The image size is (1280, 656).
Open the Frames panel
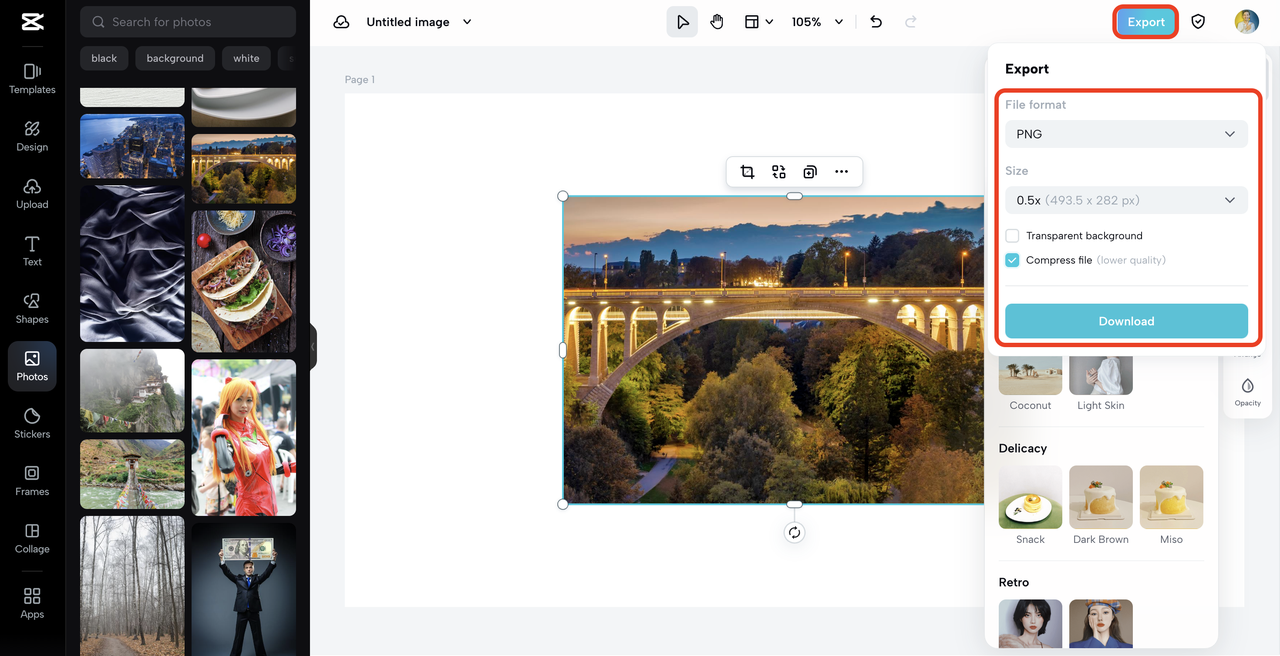click(x=32, y=480)
